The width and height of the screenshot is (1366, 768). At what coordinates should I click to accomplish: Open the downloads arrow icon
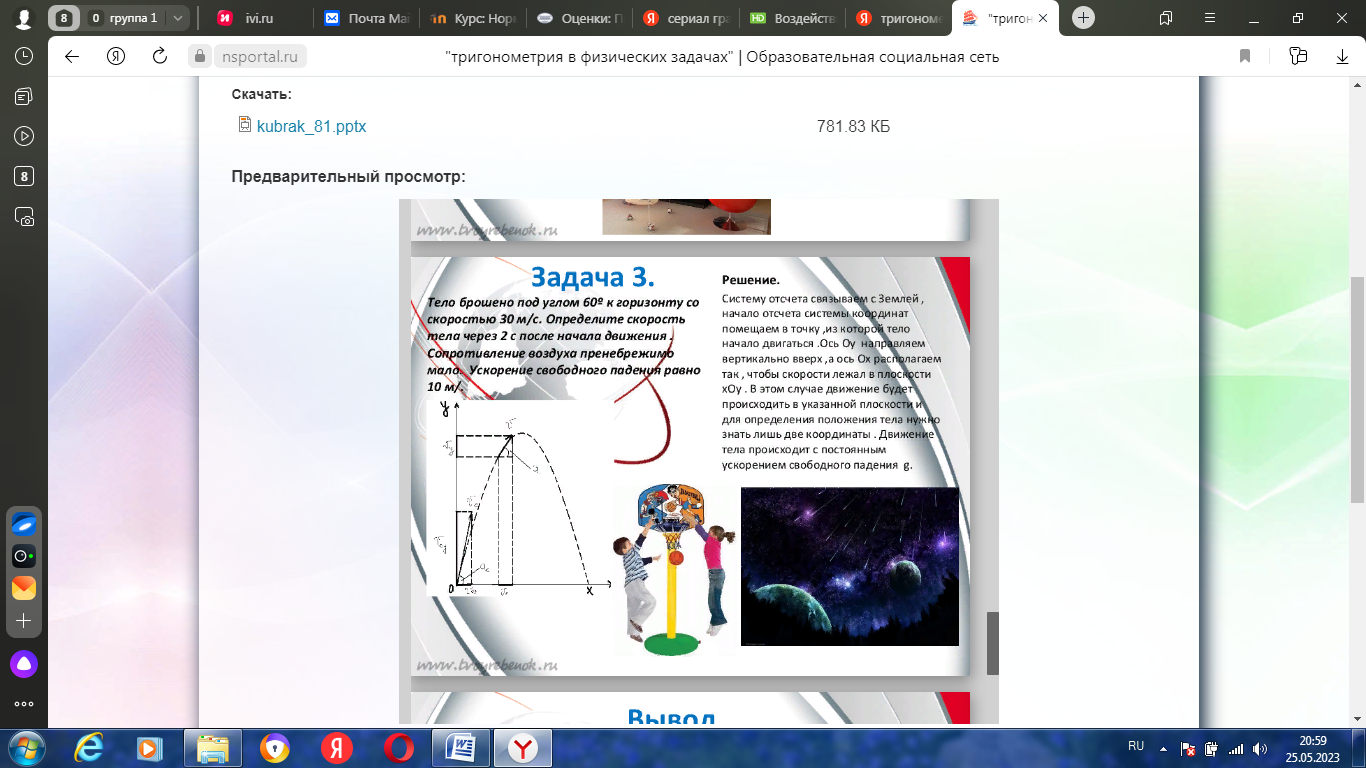click(x=1343, y=56)
